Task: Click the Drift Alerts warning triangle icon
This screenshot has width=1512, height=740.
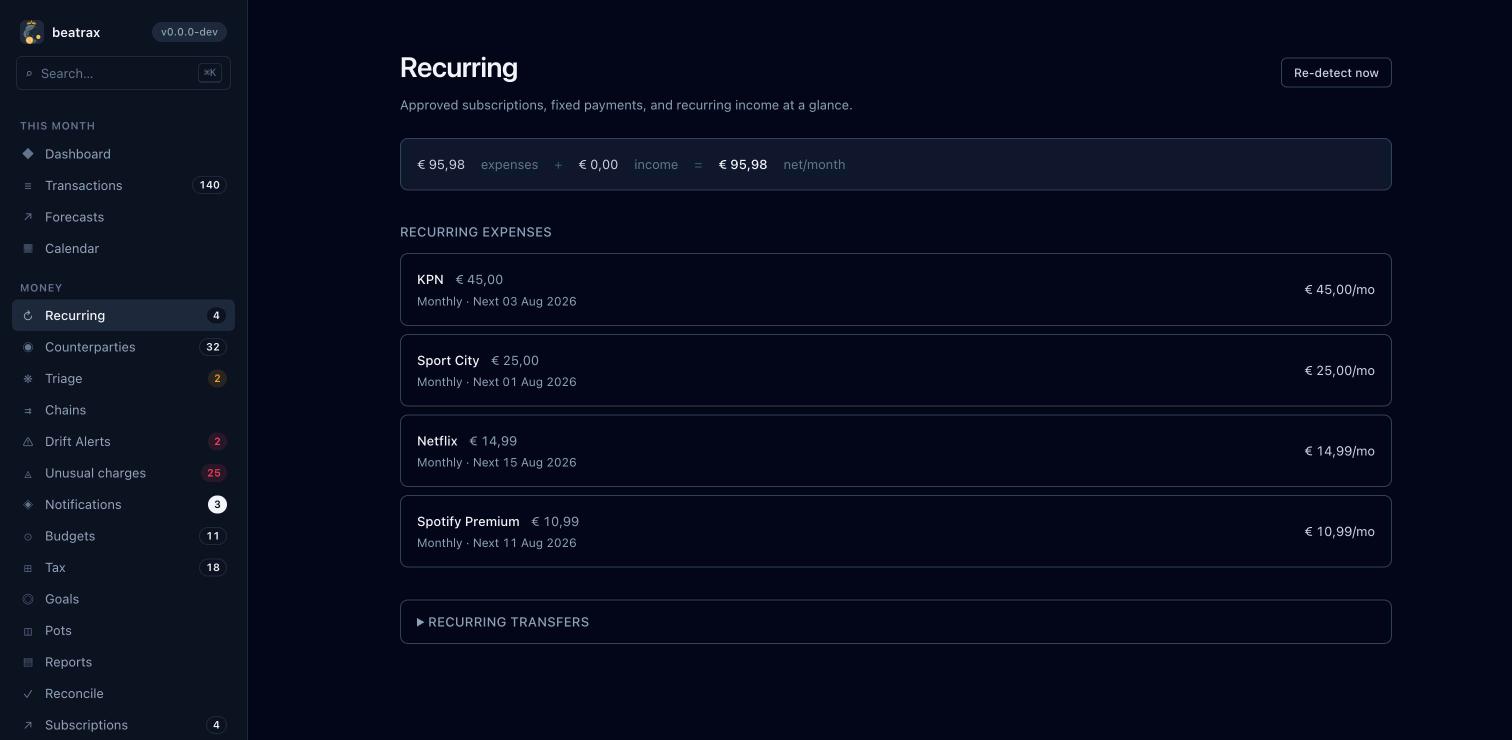Action: [28, 442]
